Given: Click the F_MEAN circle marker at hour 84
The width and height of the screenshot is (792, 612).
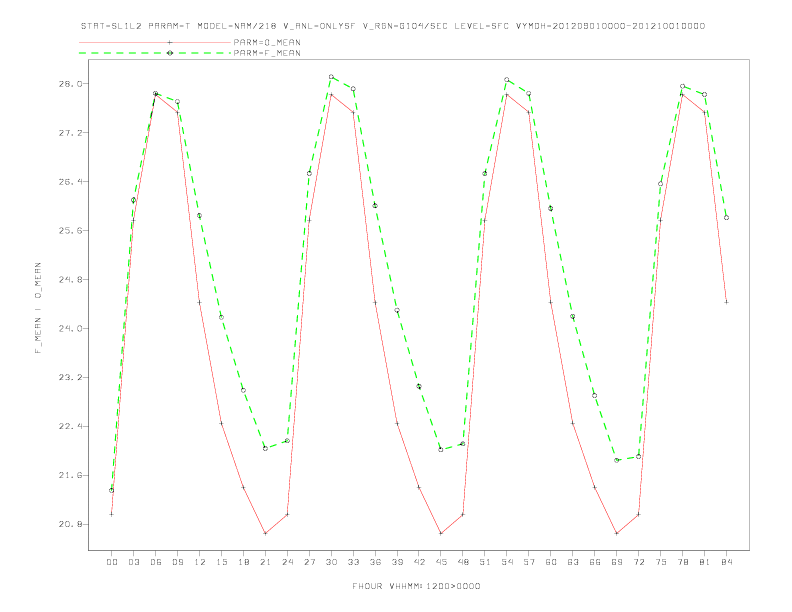Looking at the screenshot, I should coord(726,218).
